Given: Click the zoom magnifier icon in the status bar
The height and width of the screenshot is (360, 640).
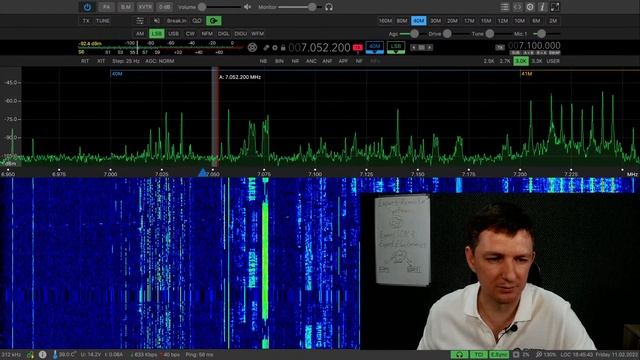Looking at the screenshot, I should (539, 355).
